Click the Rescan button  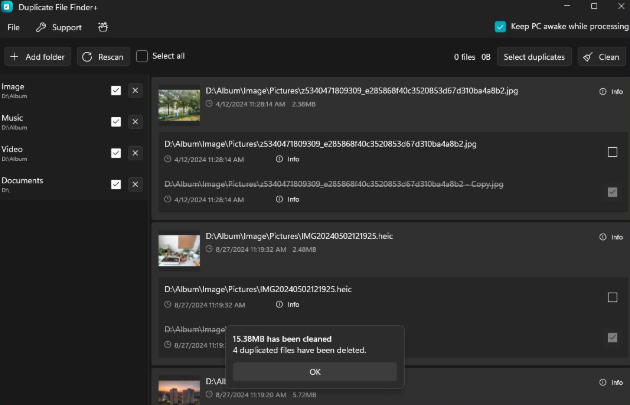pos(103,57)
